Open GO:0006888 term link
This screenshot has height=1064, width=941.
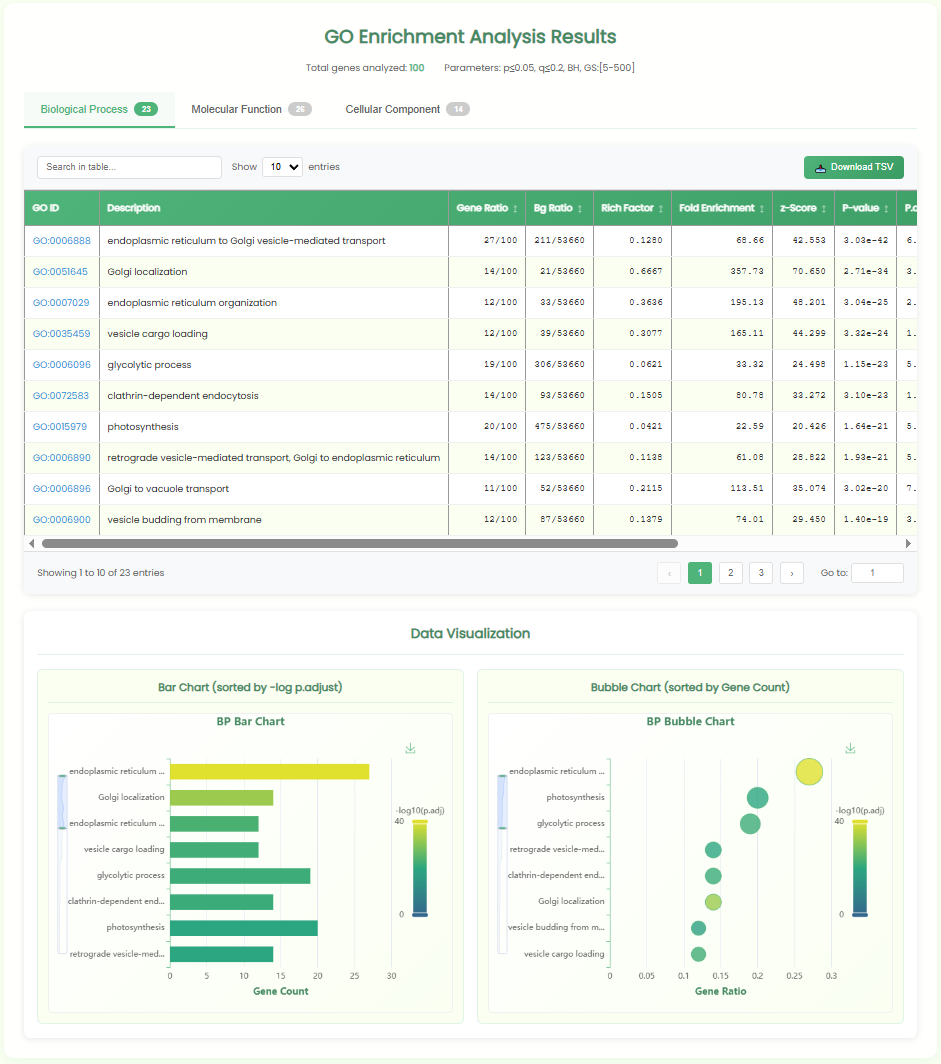[x=62, y=241]
